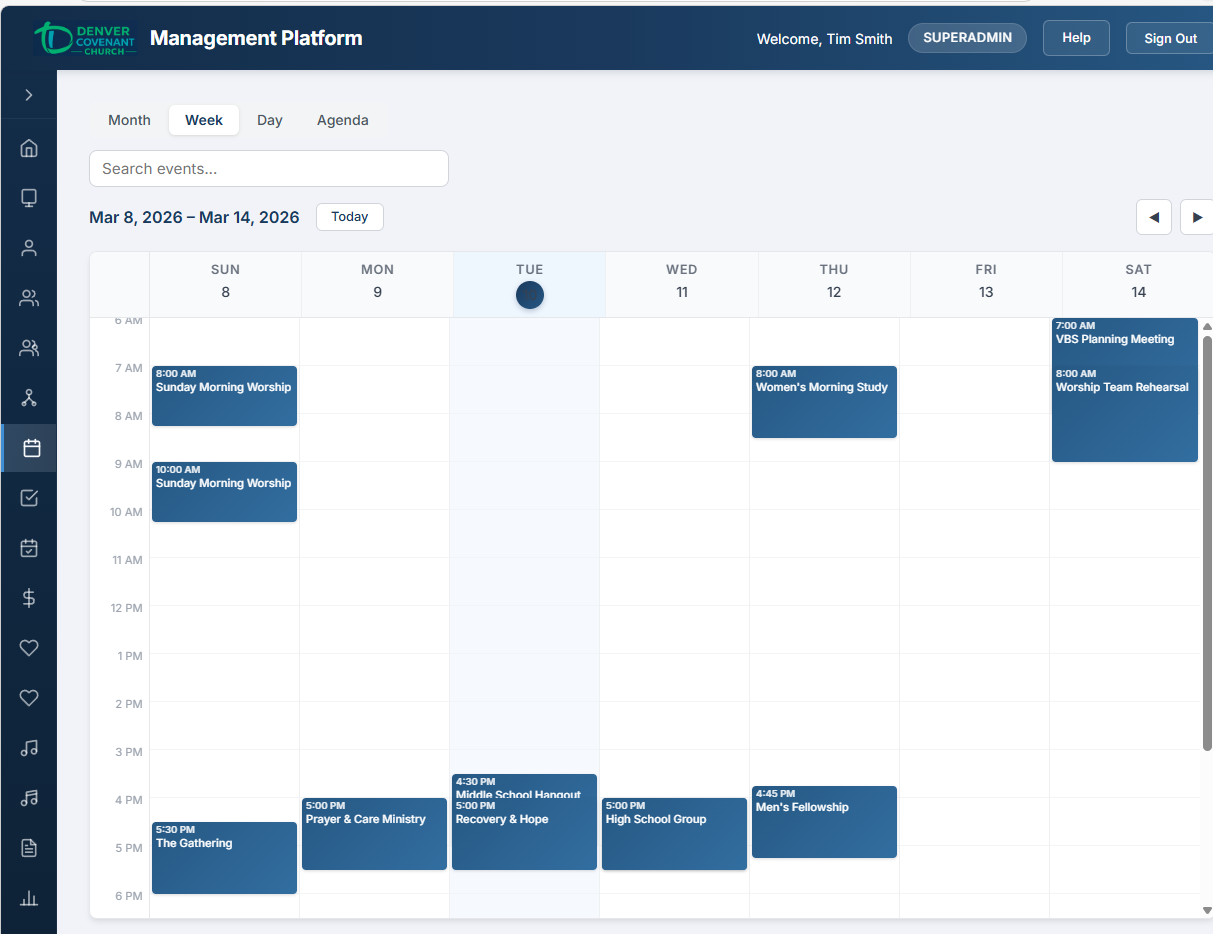Image resolution: width=1213 pixels, height=934 pixels.
Task: Click the Sign Out button
Action: [x=1169, y=38]
